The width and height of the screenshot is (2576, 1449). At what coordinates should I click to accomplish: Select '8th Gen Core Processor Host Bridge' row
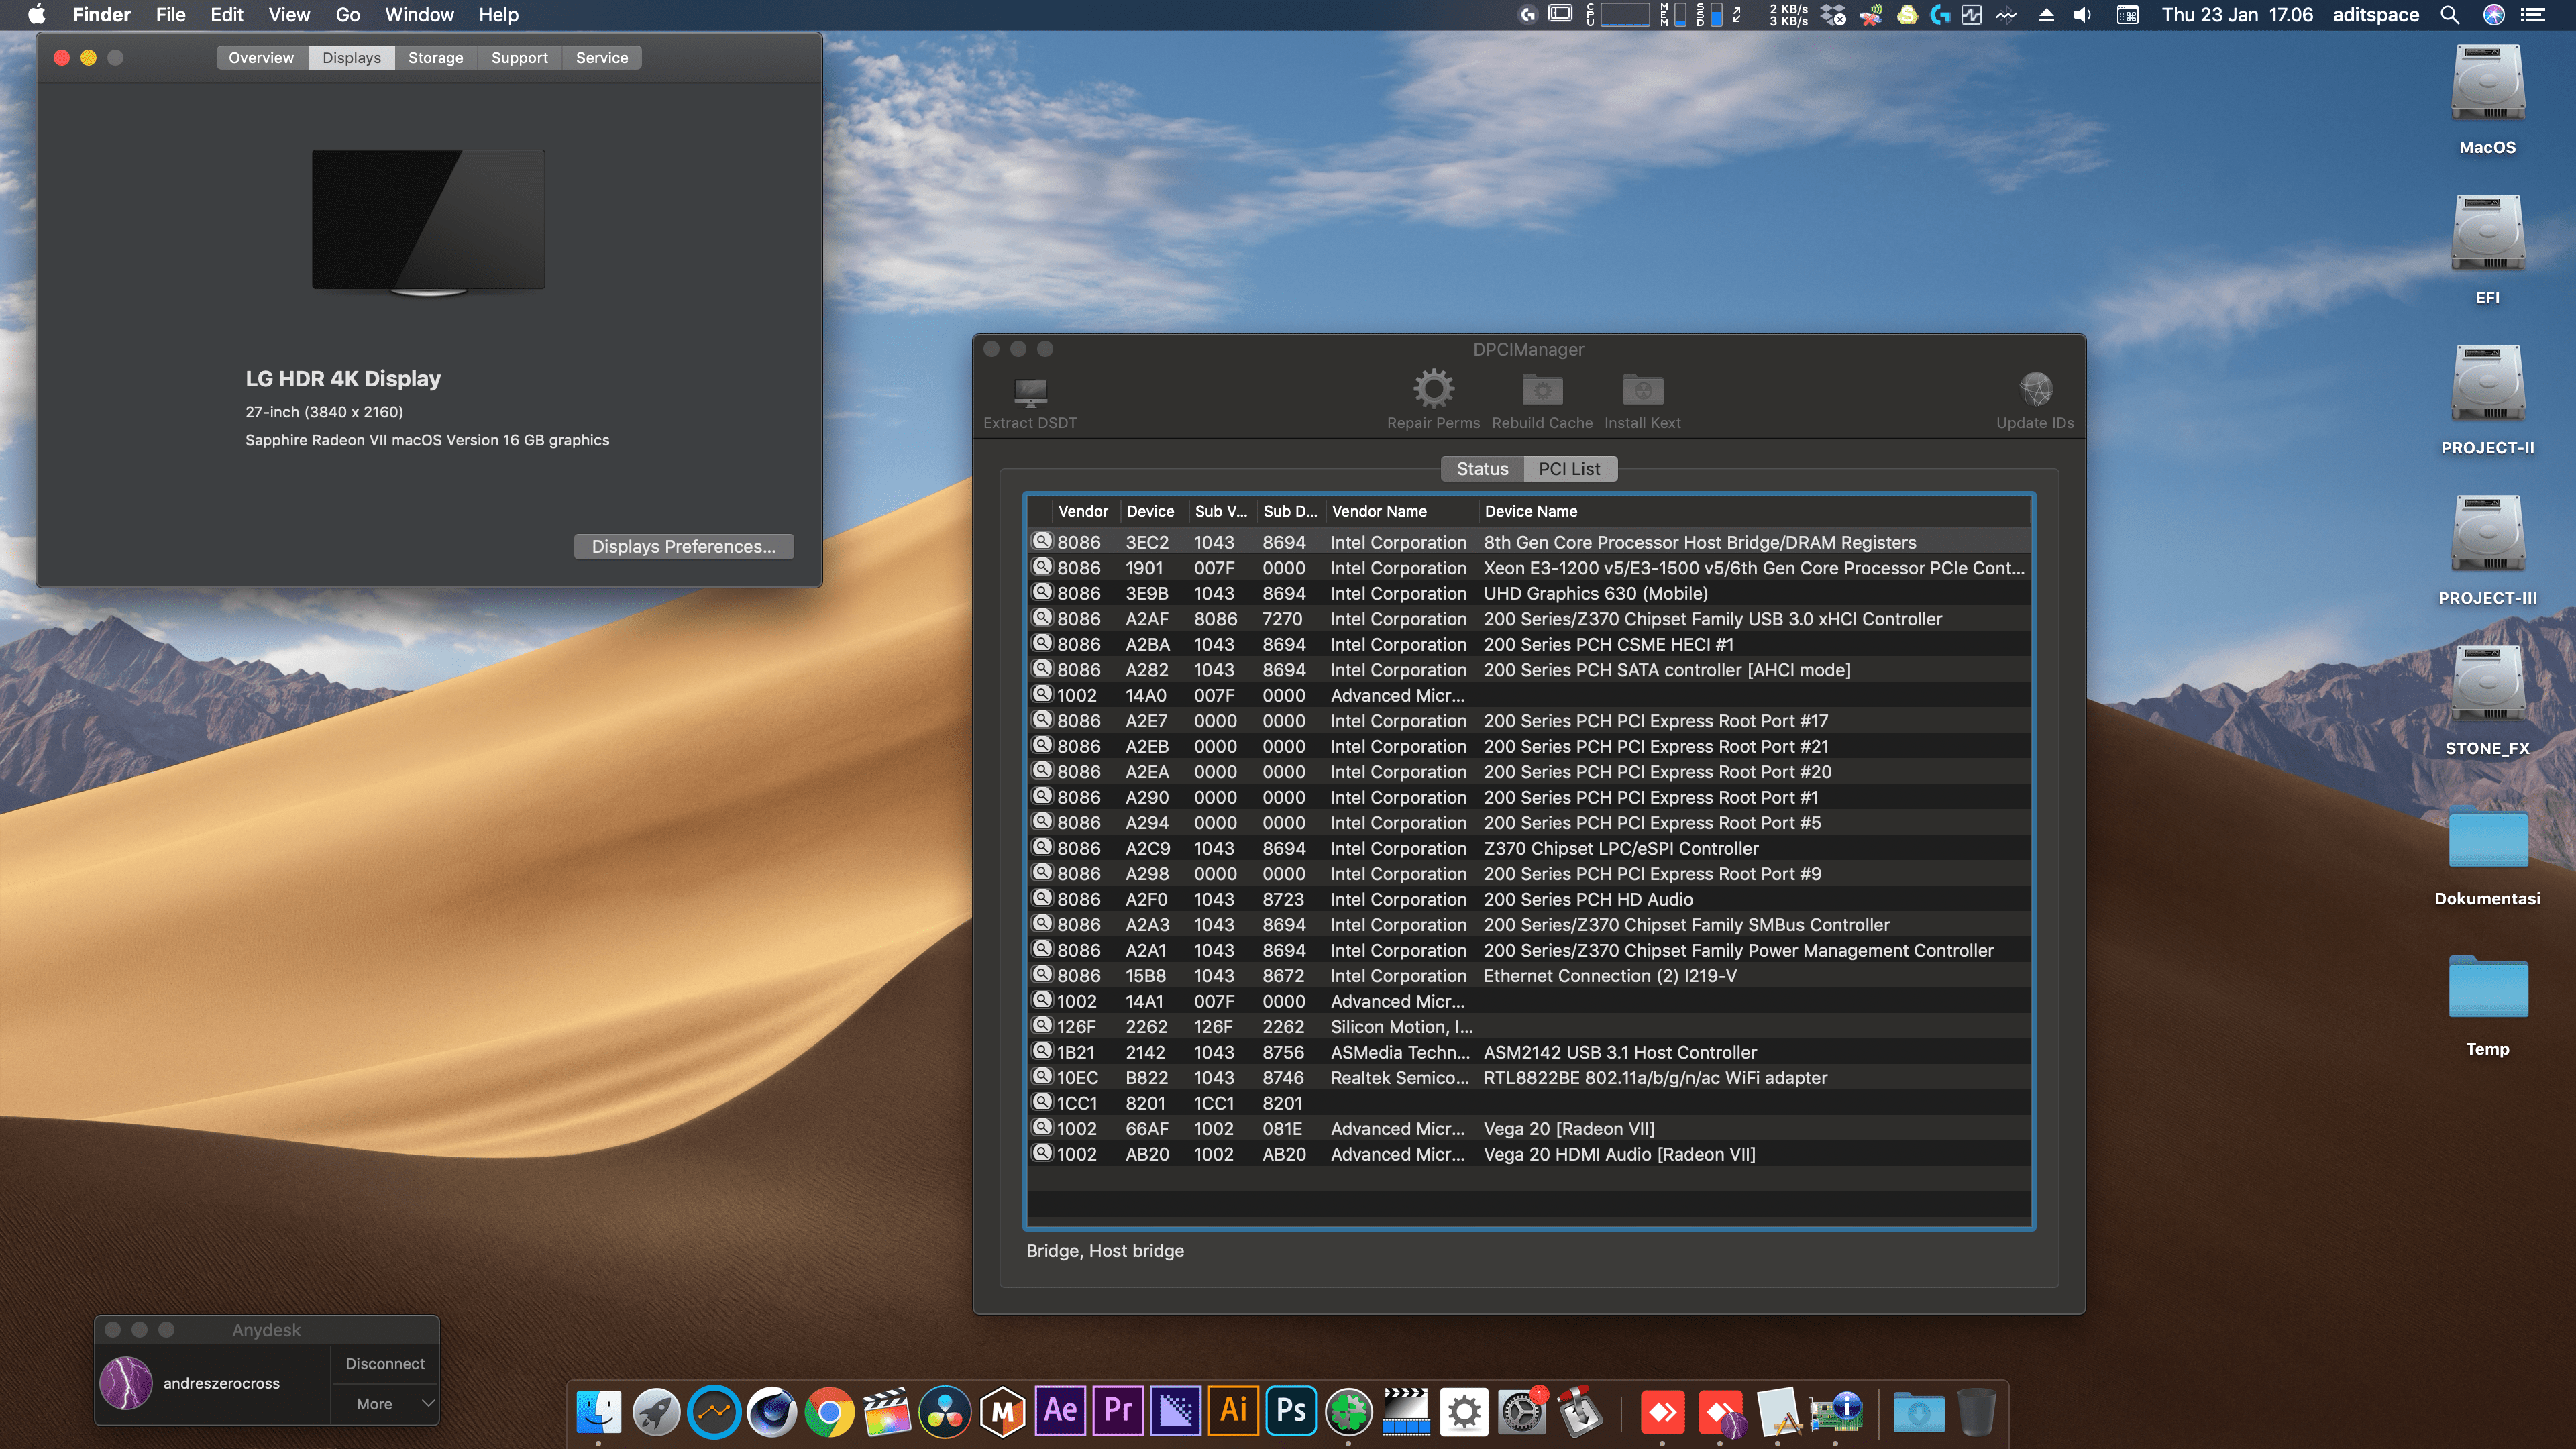[1529, 542]
